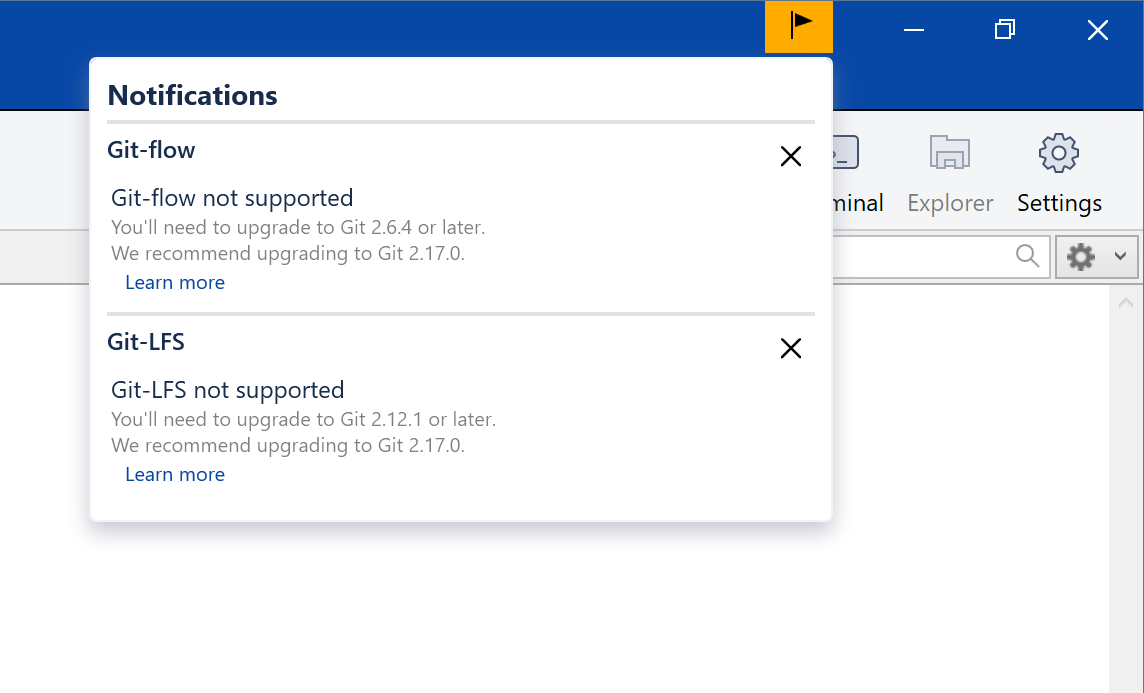Viewport: 1144px width, 693px height.
Task: Open Explorer from the toolbar
Action: click(x=950, y=174)
